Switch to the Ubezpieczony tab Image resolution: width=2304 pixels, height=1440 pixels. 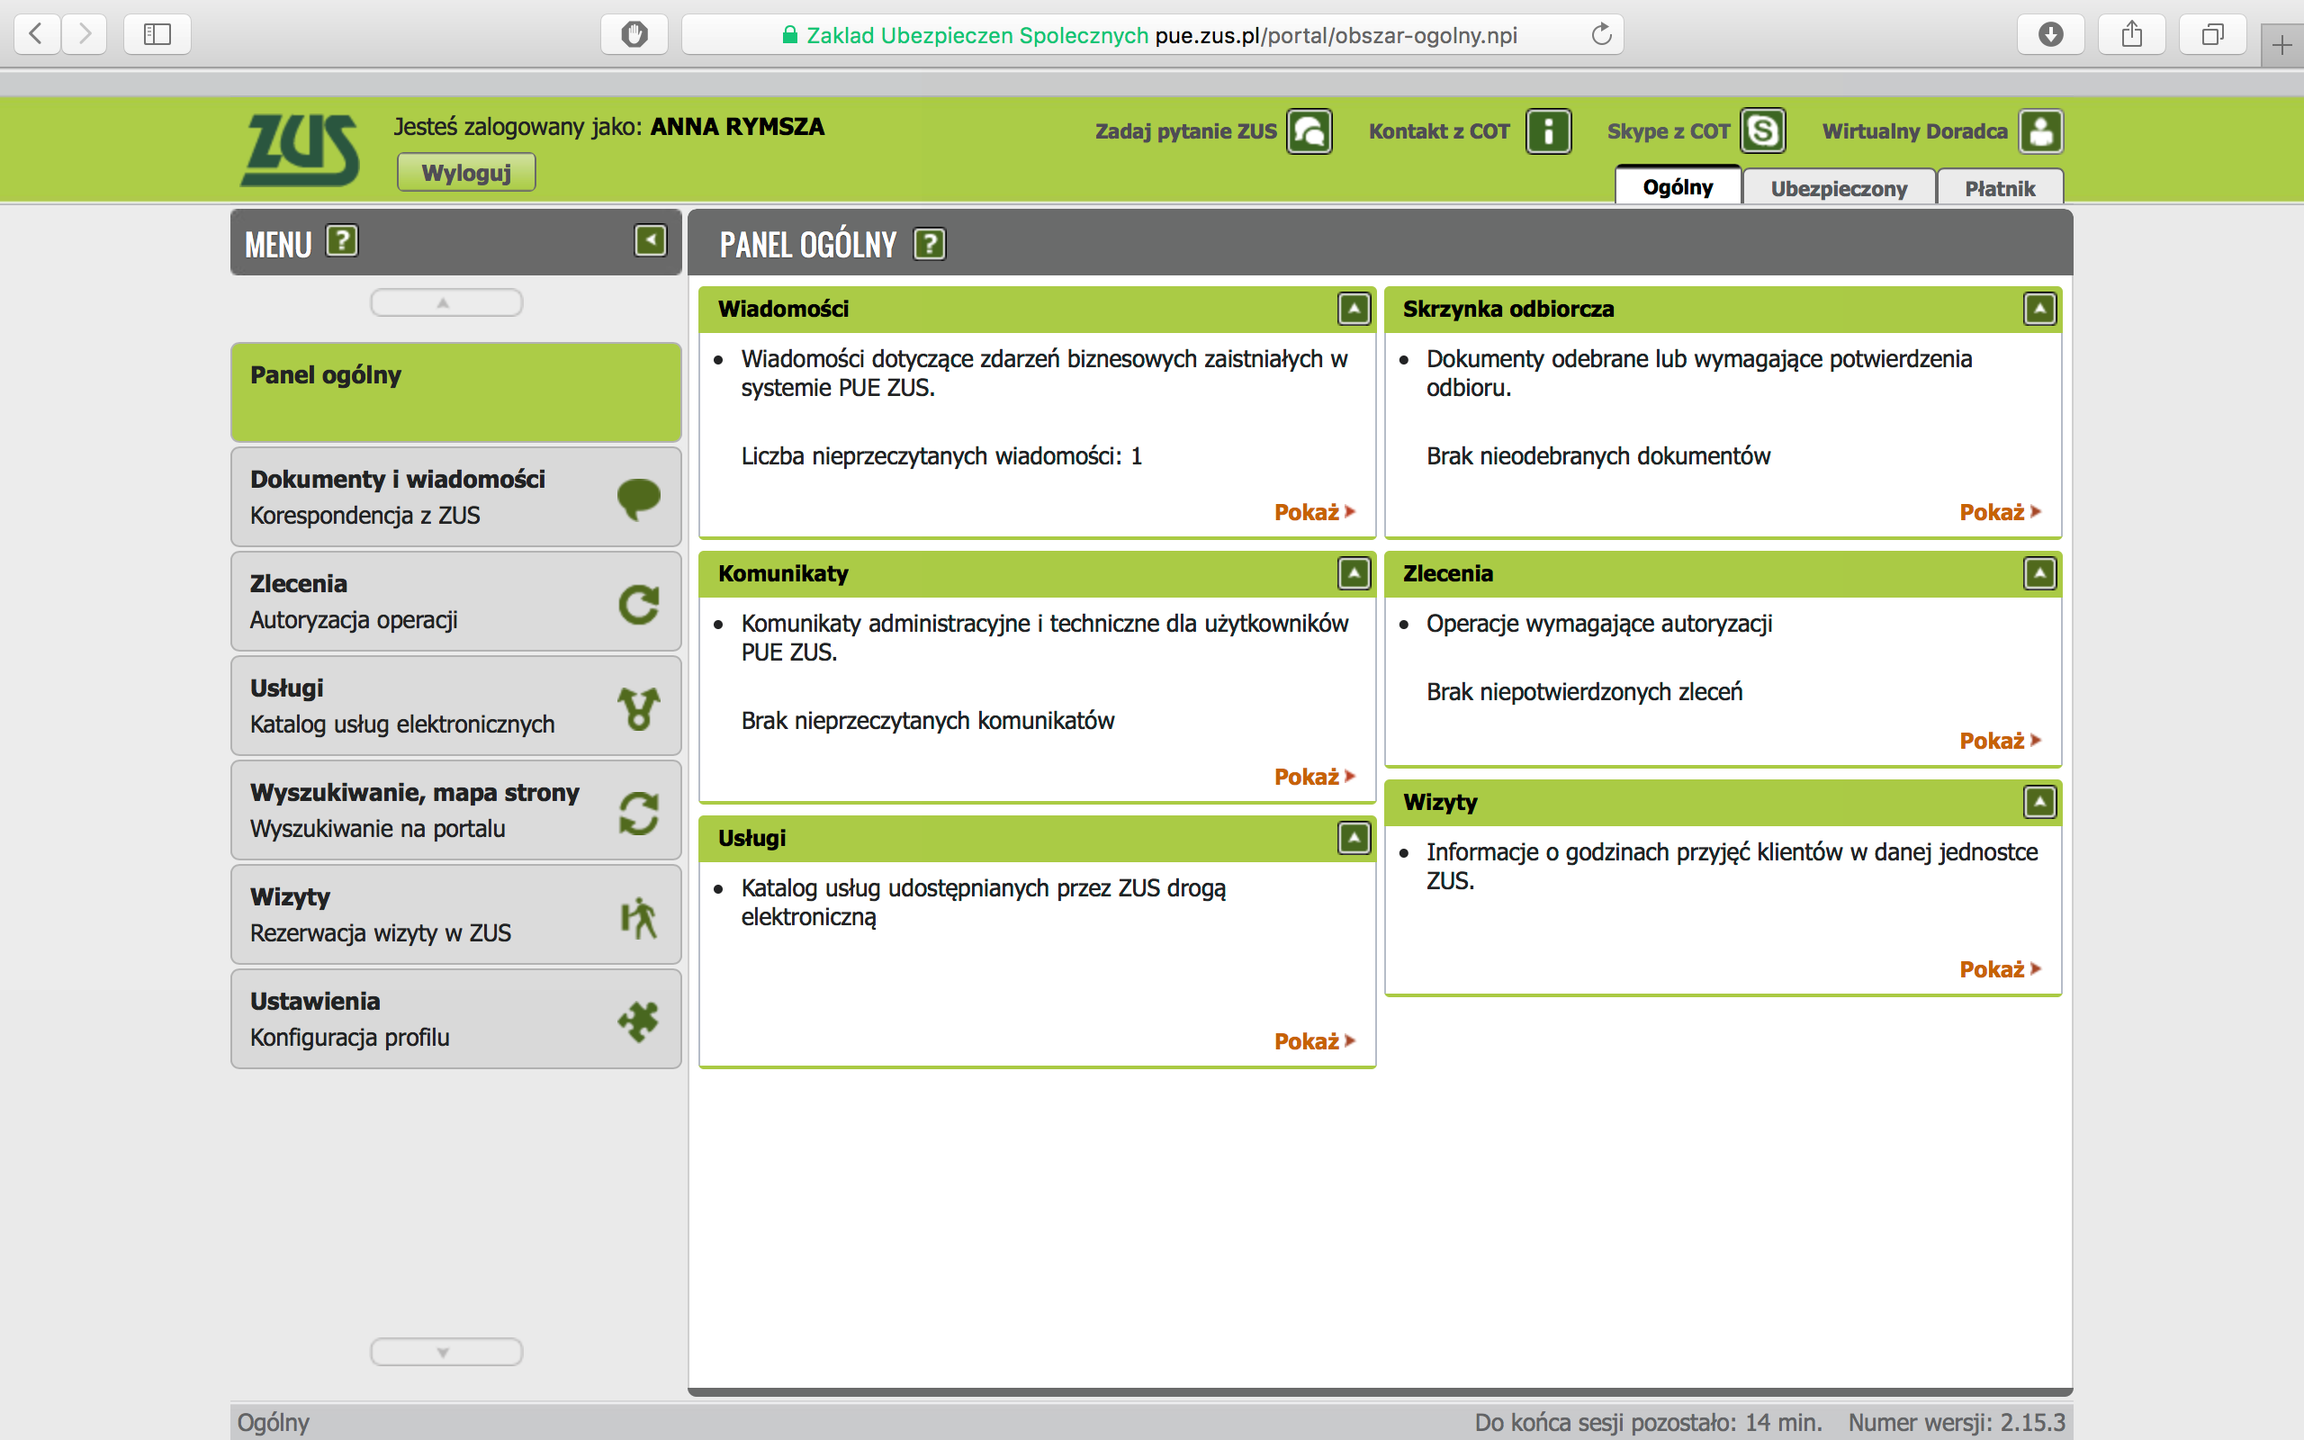[x=1839, y=188]
